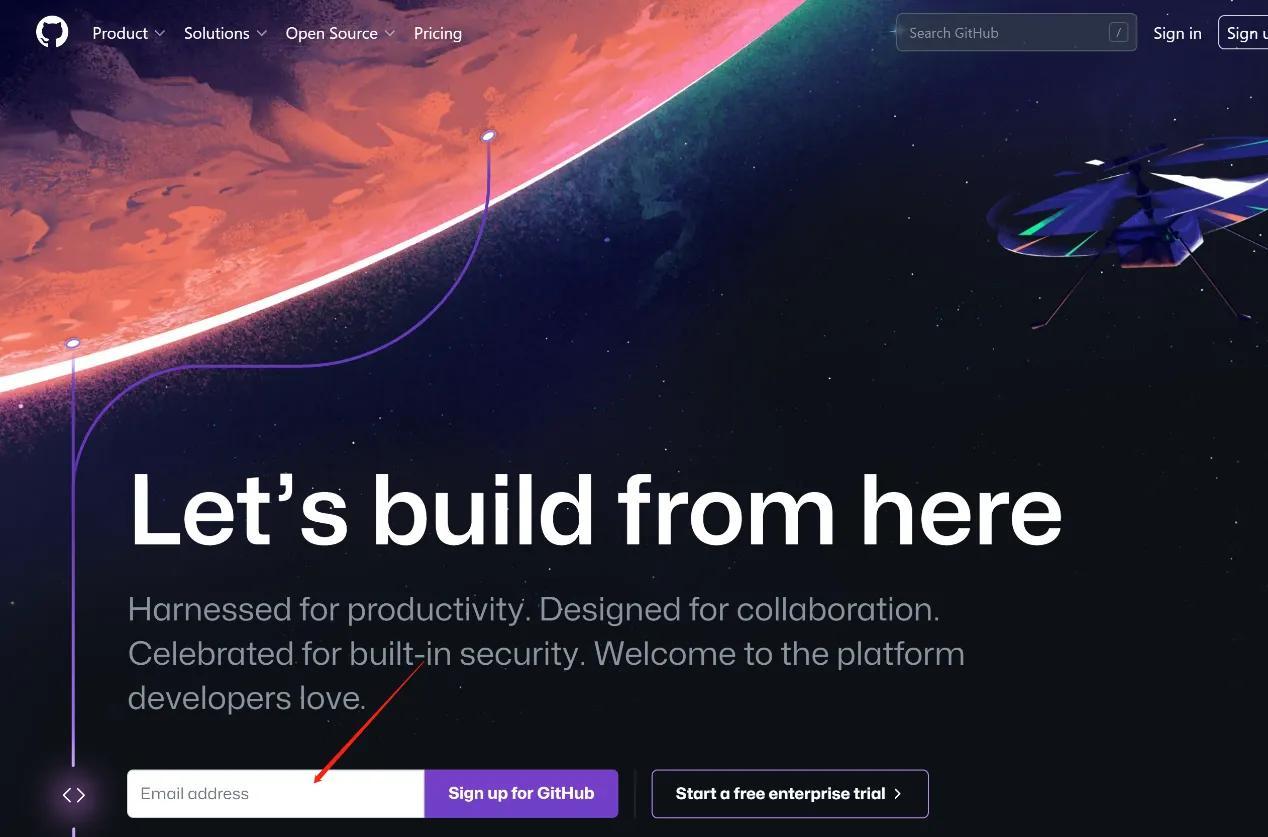Open the Pricing page
The image size is (1268, 837).
[438, 33]
